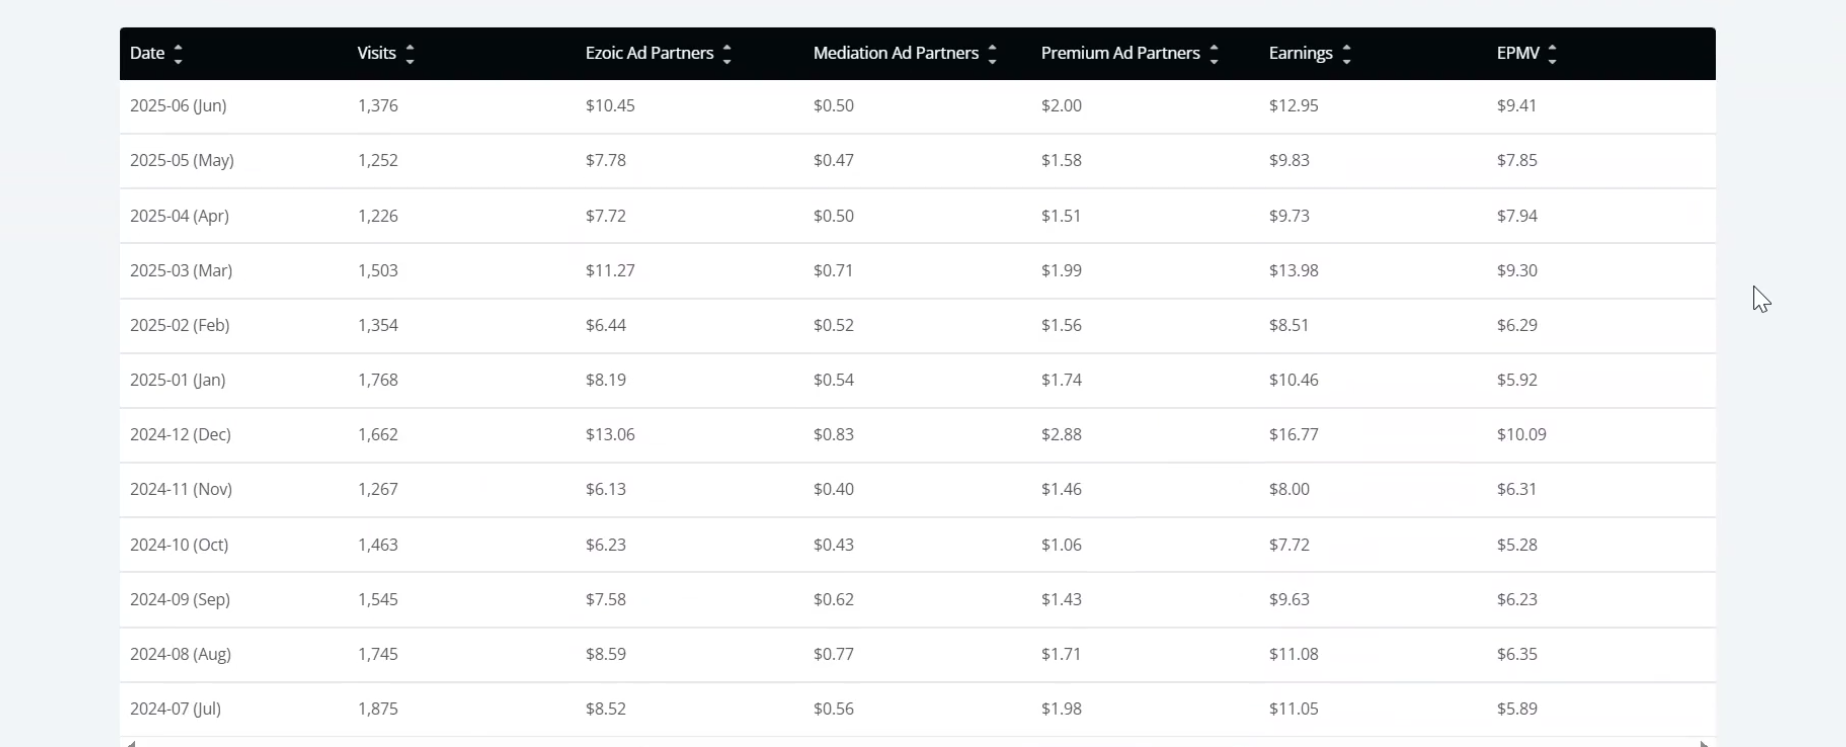Sort by Ezoic Ad Partners arrows
This screenshot has height=747, width=1846.
click(727, 54)
